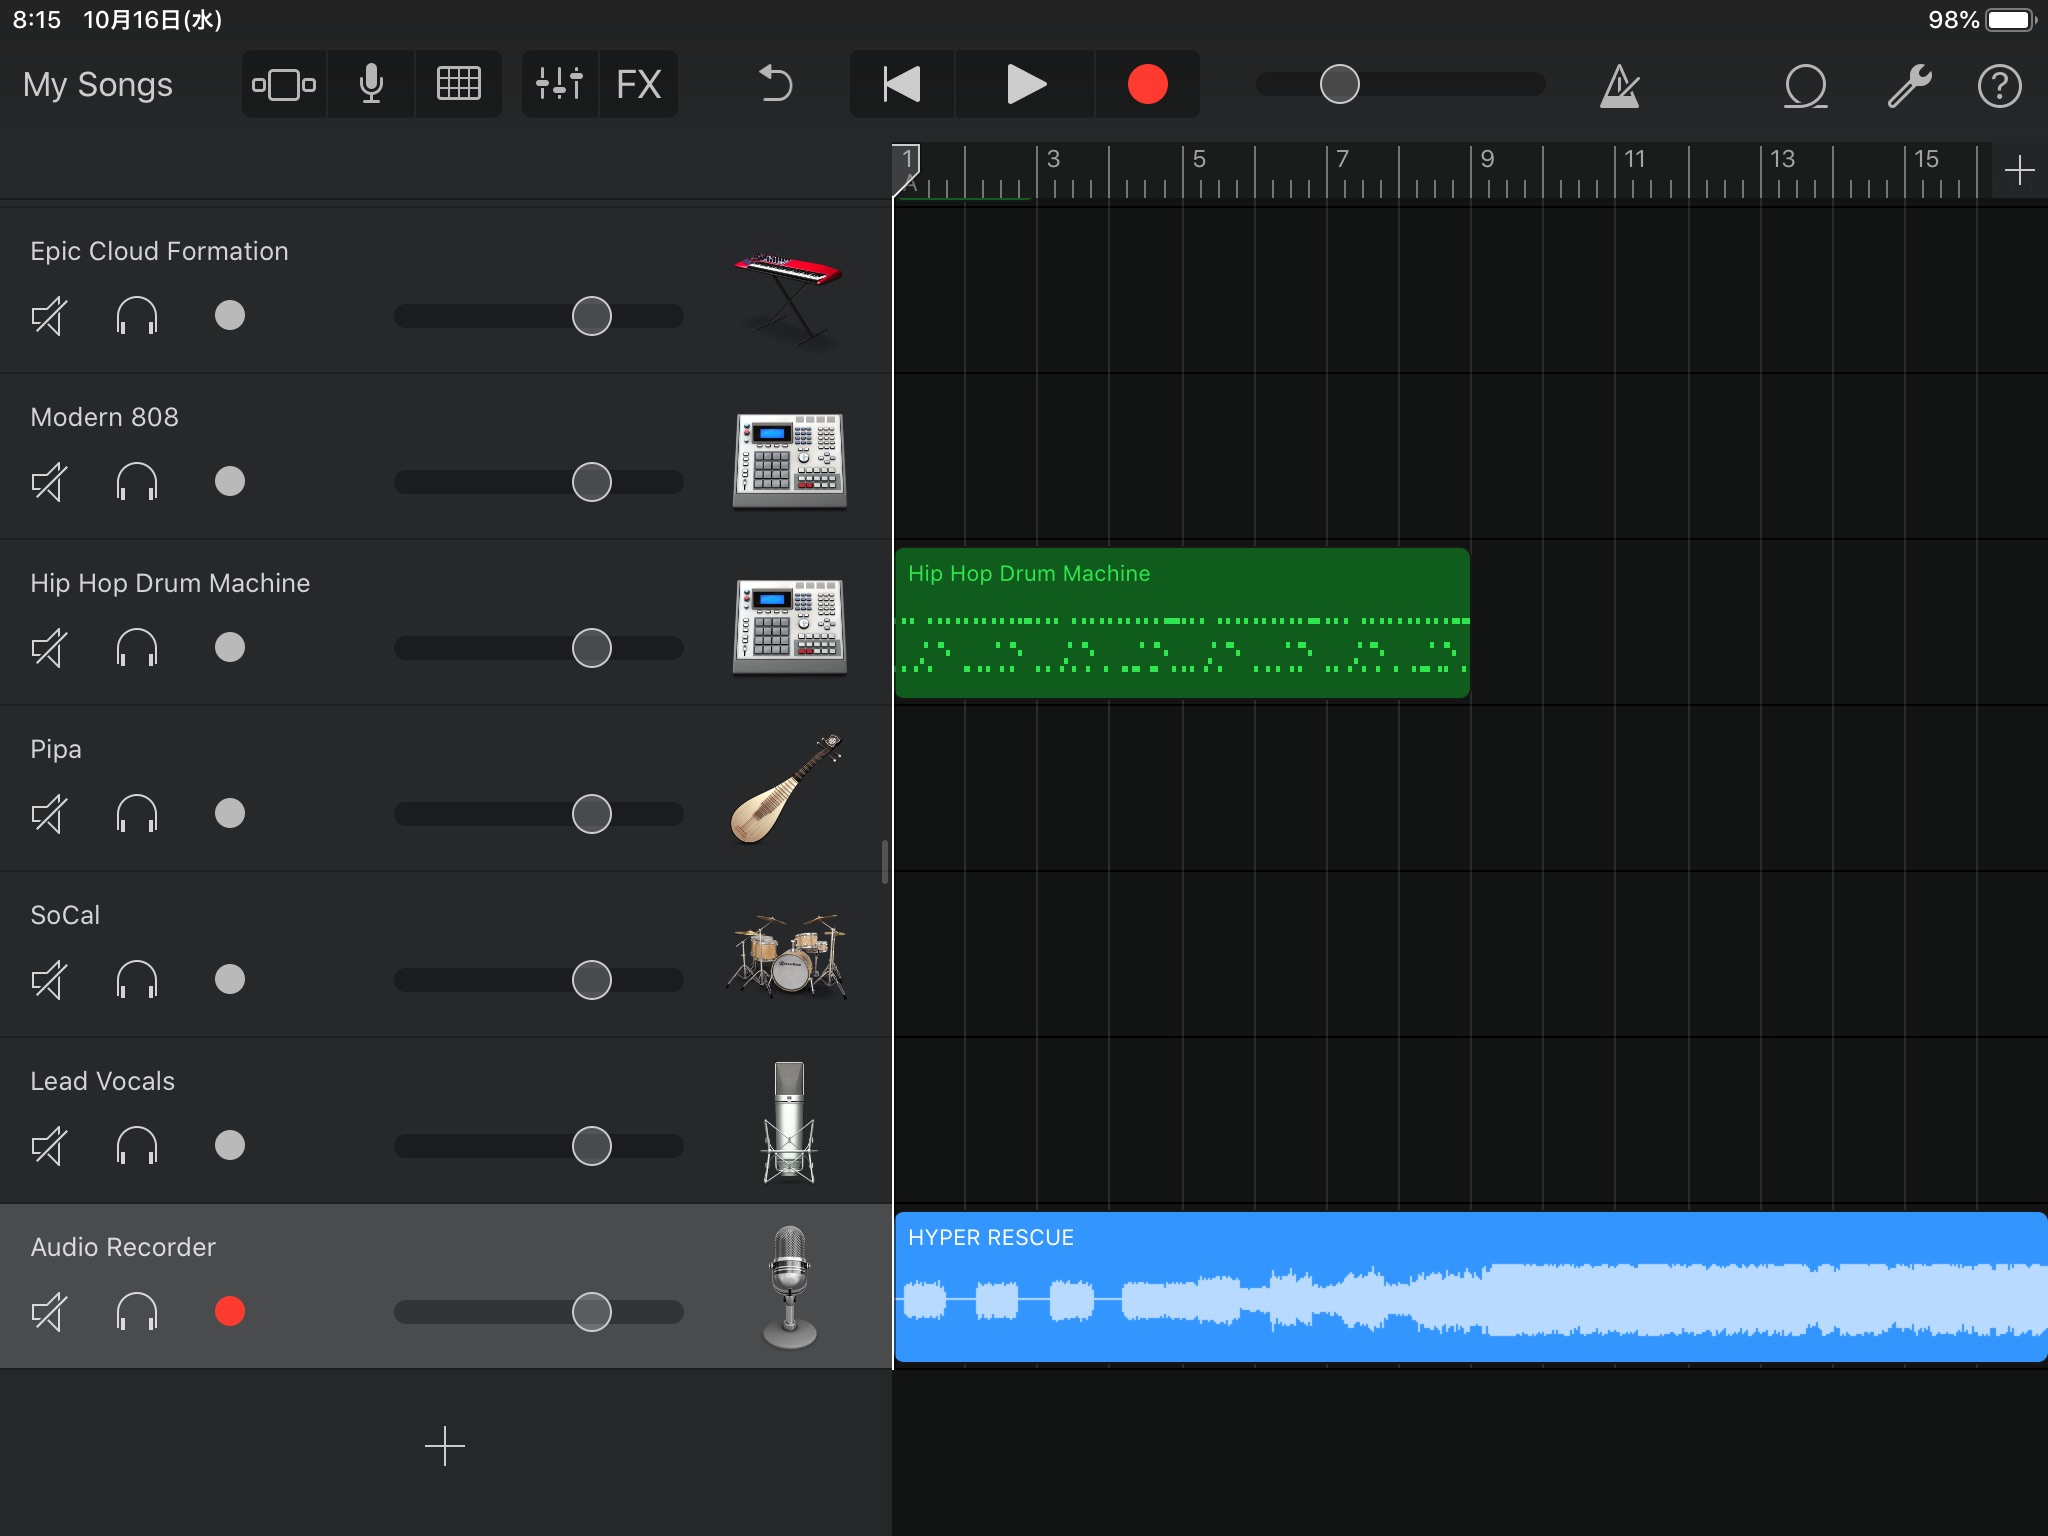Solo the Lead Vocals track
This screenshot has width=2048, height=1536.
click(x=137, y=1146)
